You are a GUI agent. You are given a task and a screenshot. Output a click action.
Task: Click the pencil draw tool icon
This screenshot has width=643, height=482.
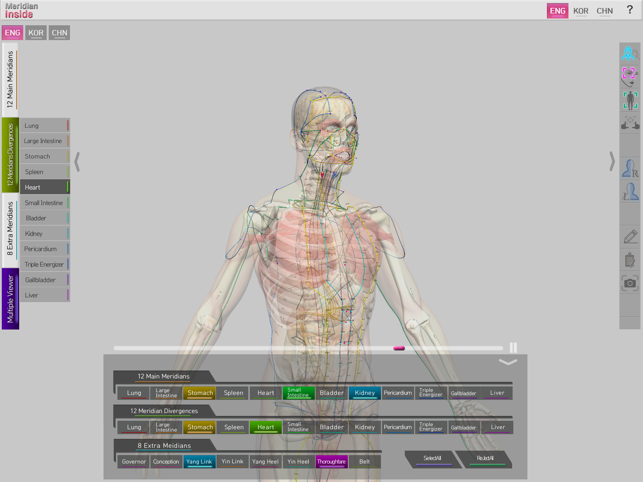tap(630, 237)
